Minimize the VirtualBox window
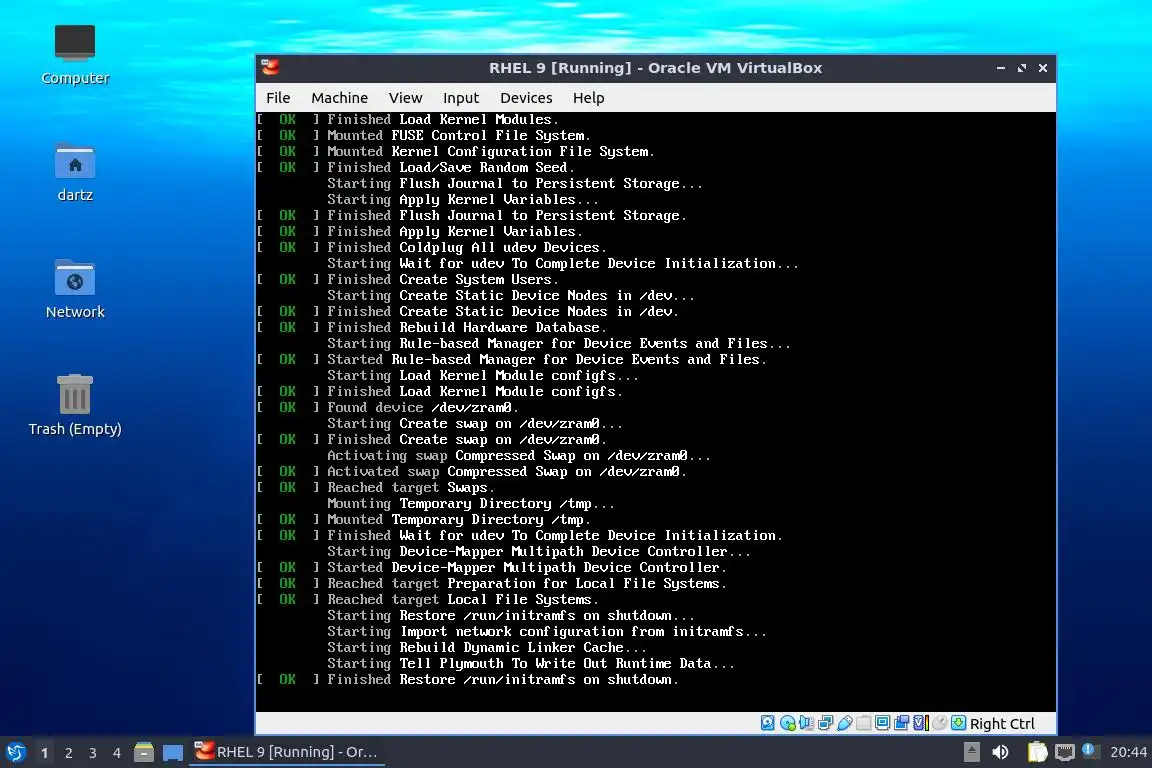The width and height of the screenshot is (1152, 768). click(1001, 68)
